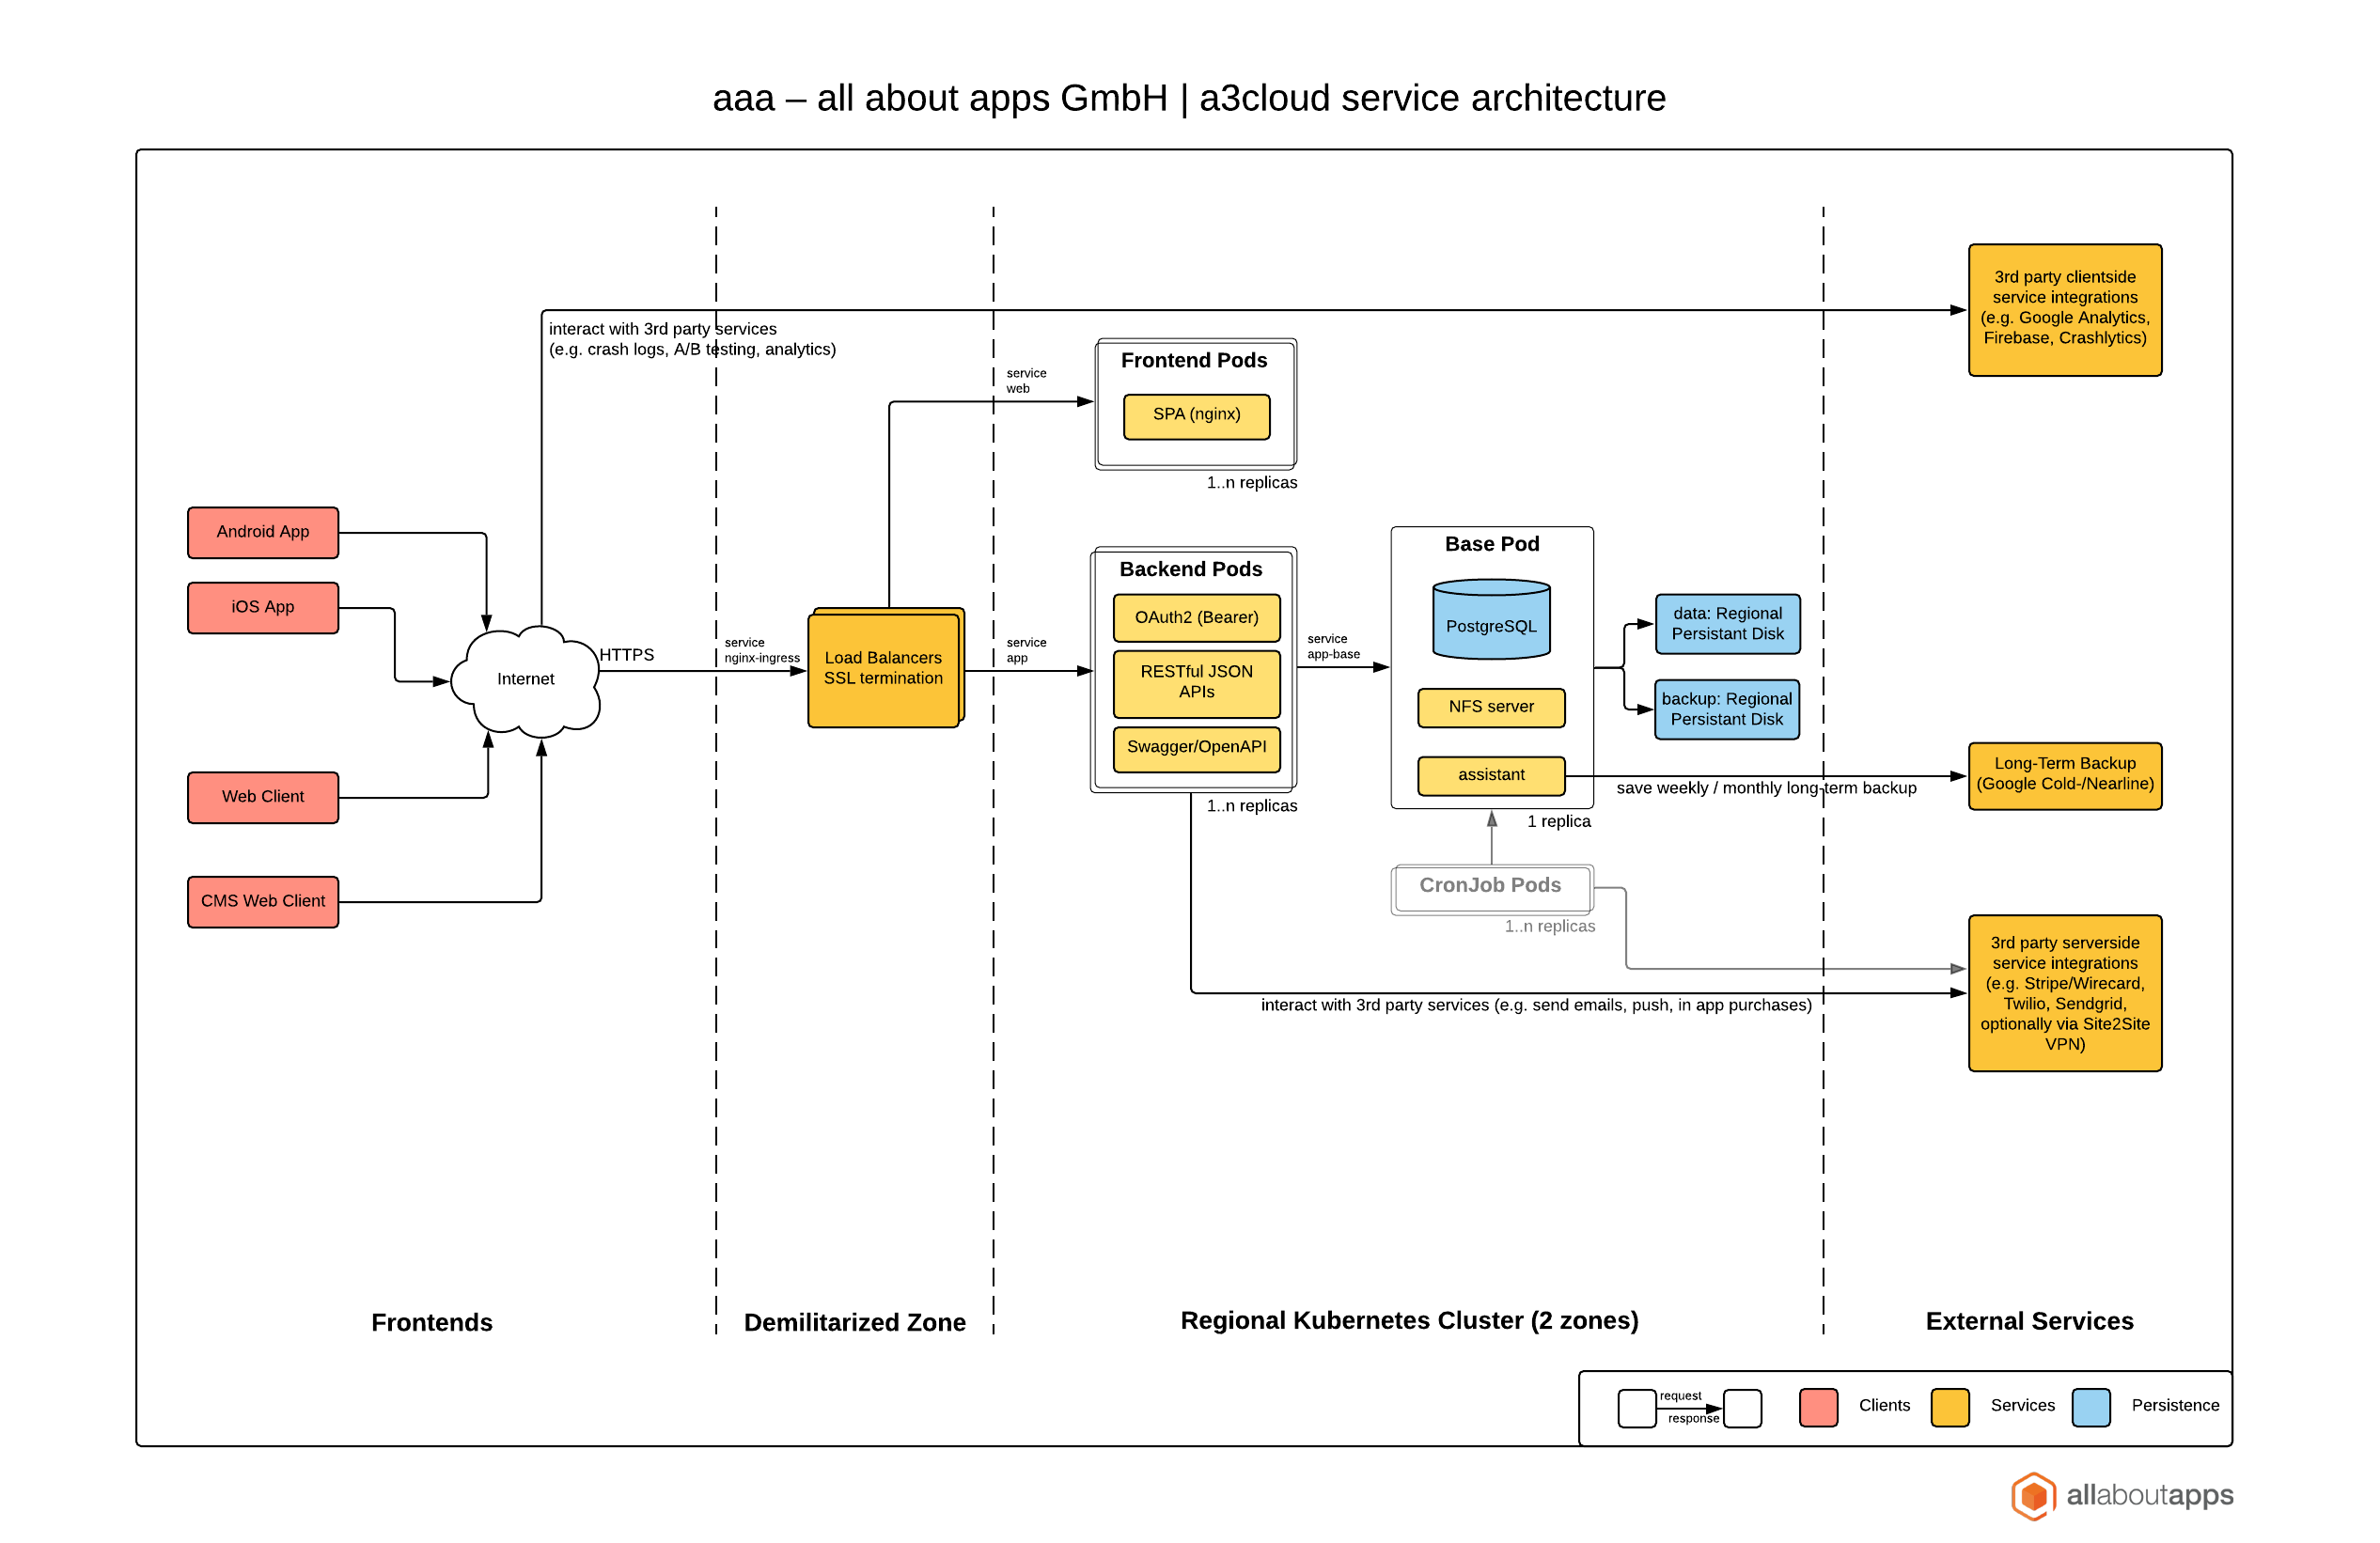Click the Long-Term Backup box
The image size is (2380, 1543).
coord(2064,775)
